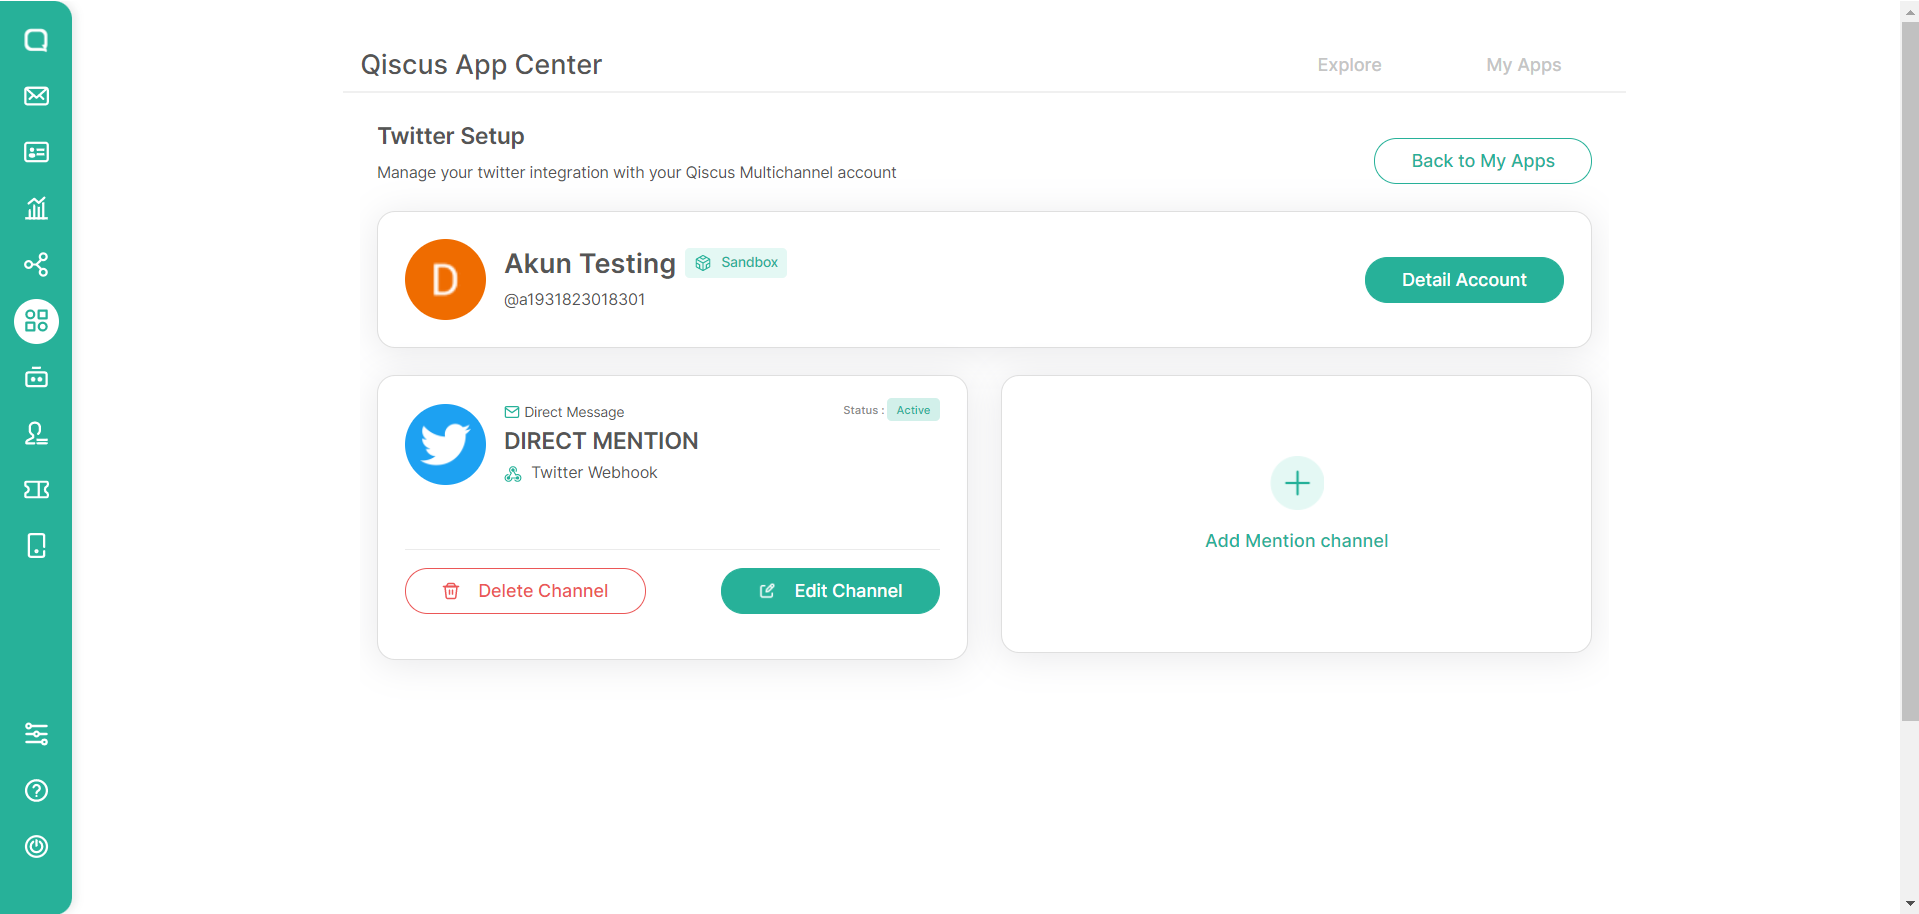
Task: Open the agent management sidebar icon
Action: [36, 433]
